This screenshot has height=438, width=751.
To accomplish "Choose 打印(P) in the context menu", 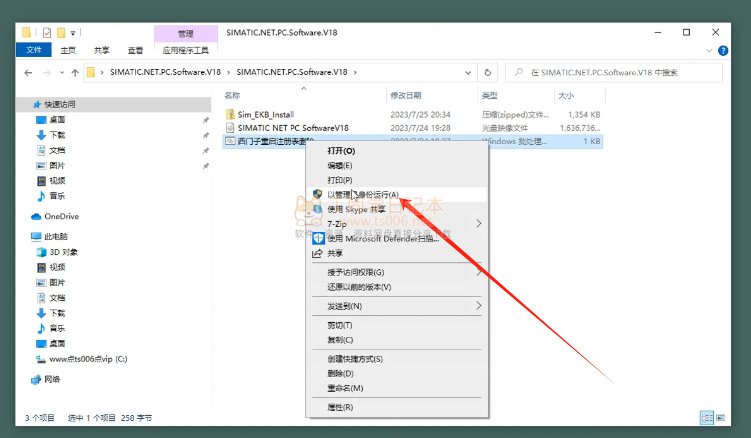I will 340,180.
